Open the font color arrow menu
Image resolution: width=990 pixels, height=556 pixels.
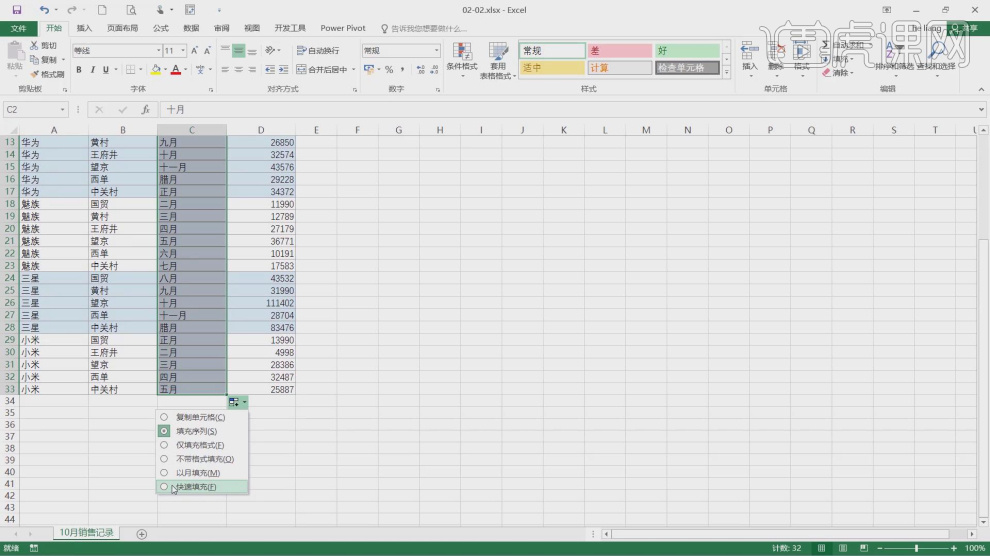[186, 69]
